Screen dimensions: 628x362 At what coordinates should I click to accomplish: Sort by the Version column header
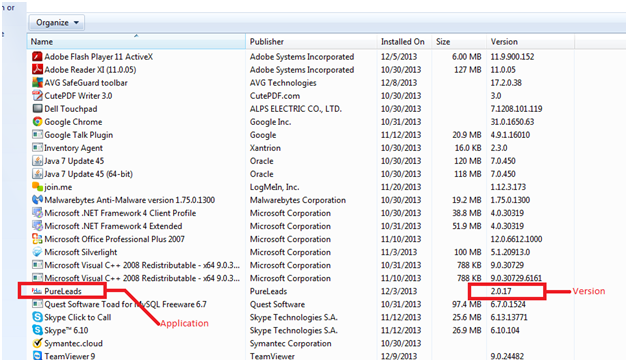pyautogui.click(x=530, y=42)
